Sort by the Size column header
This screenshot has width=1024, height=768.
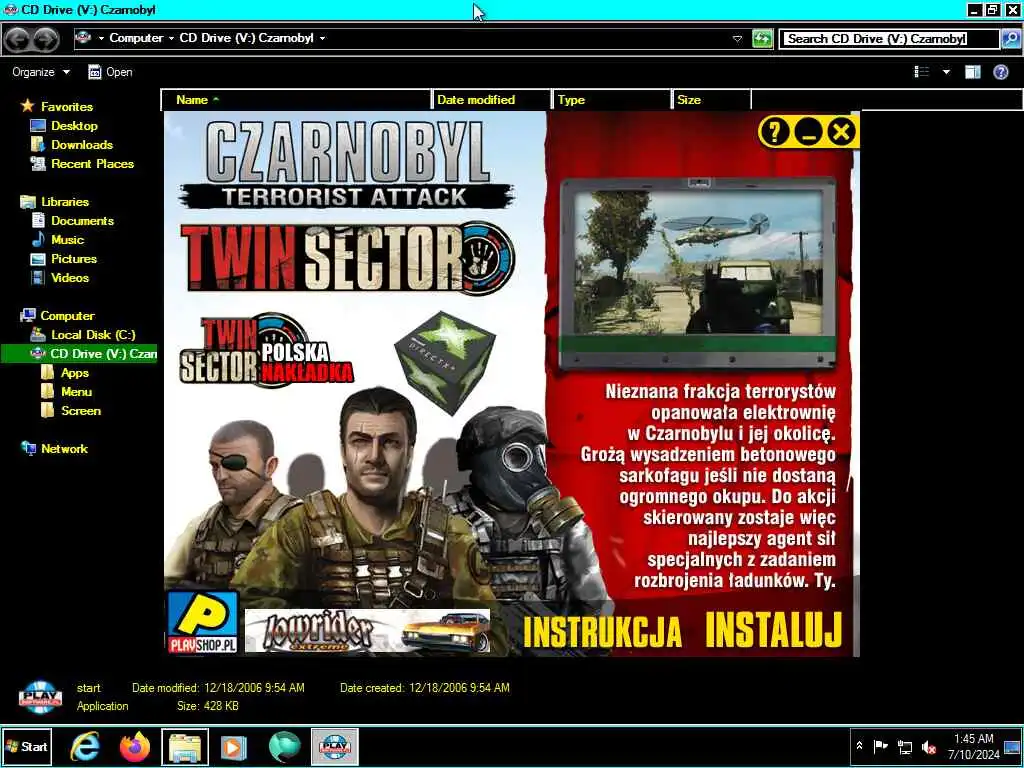pyautogui.click(x=711, y=99)
